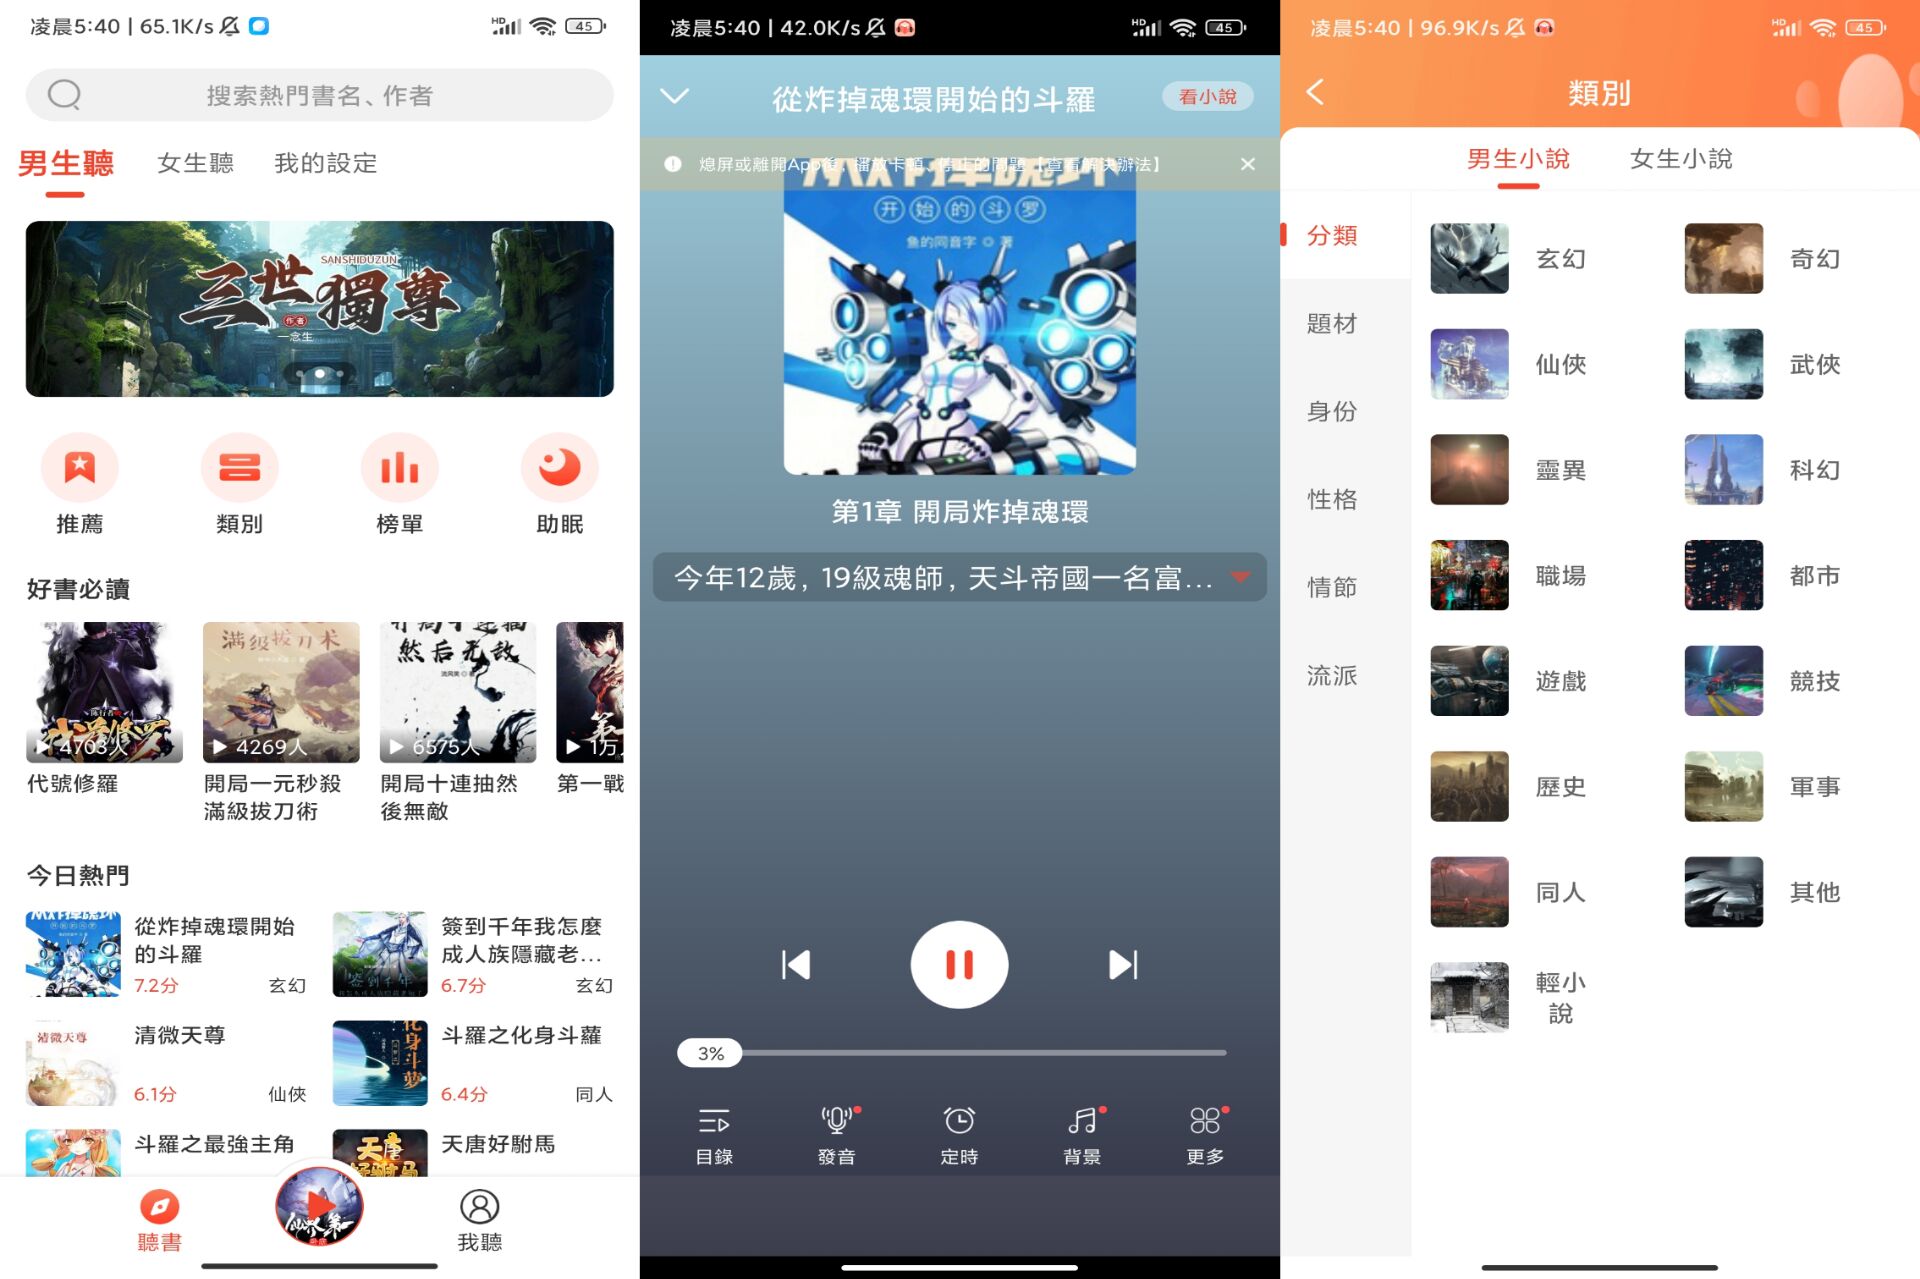1920x1279 pixels.
Task: Expand 題材 filter section in categories
Action: [1330, 320]
